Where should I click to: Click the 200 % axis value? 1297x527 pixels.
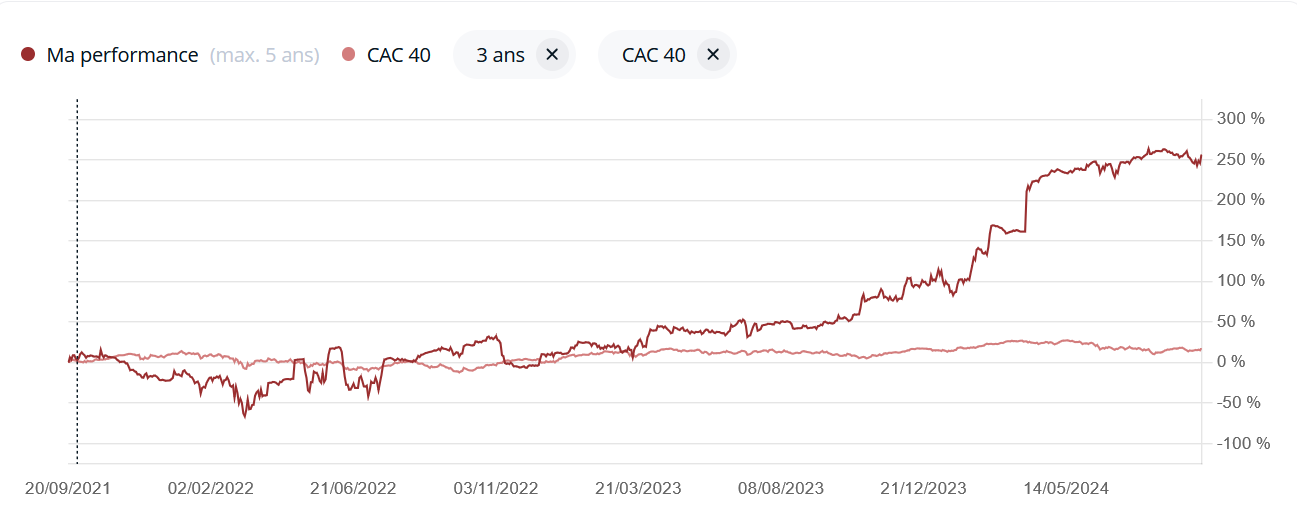pos(1240,200)
